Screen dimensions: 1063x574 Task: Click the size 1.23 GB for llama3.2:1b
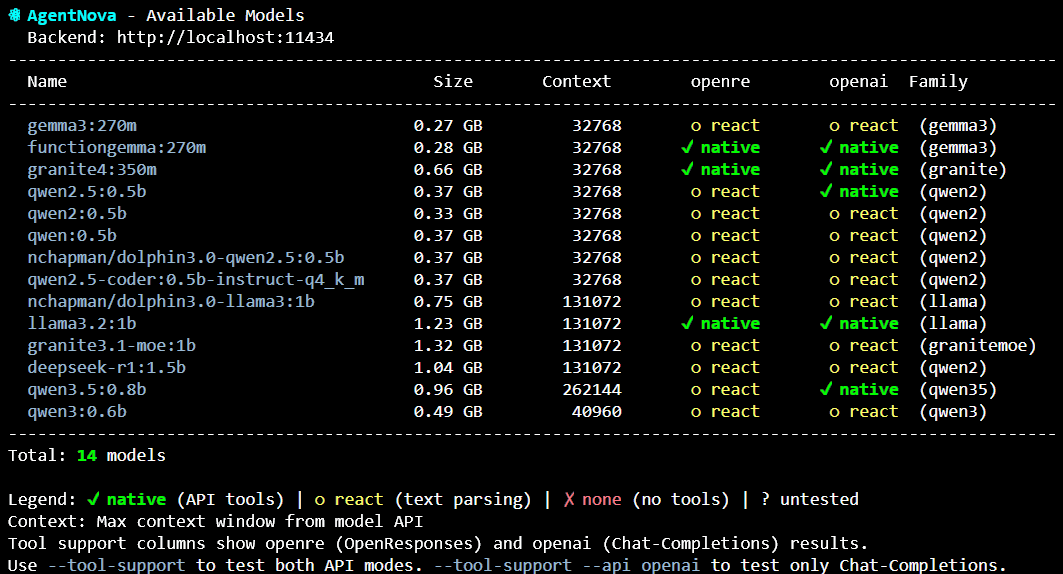pyautogui.click(x=448, y=323)
